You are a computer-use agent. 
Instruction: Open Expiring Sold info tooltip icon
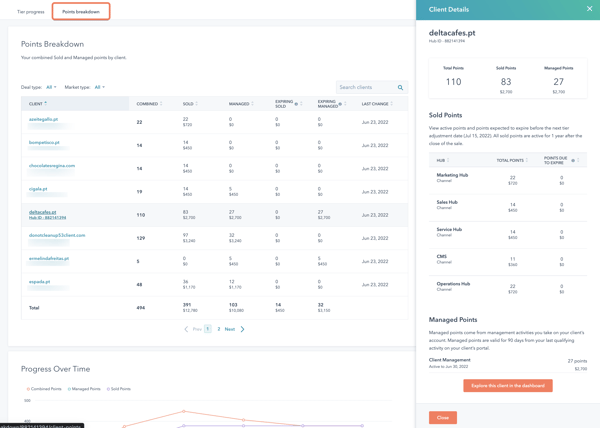296,104
